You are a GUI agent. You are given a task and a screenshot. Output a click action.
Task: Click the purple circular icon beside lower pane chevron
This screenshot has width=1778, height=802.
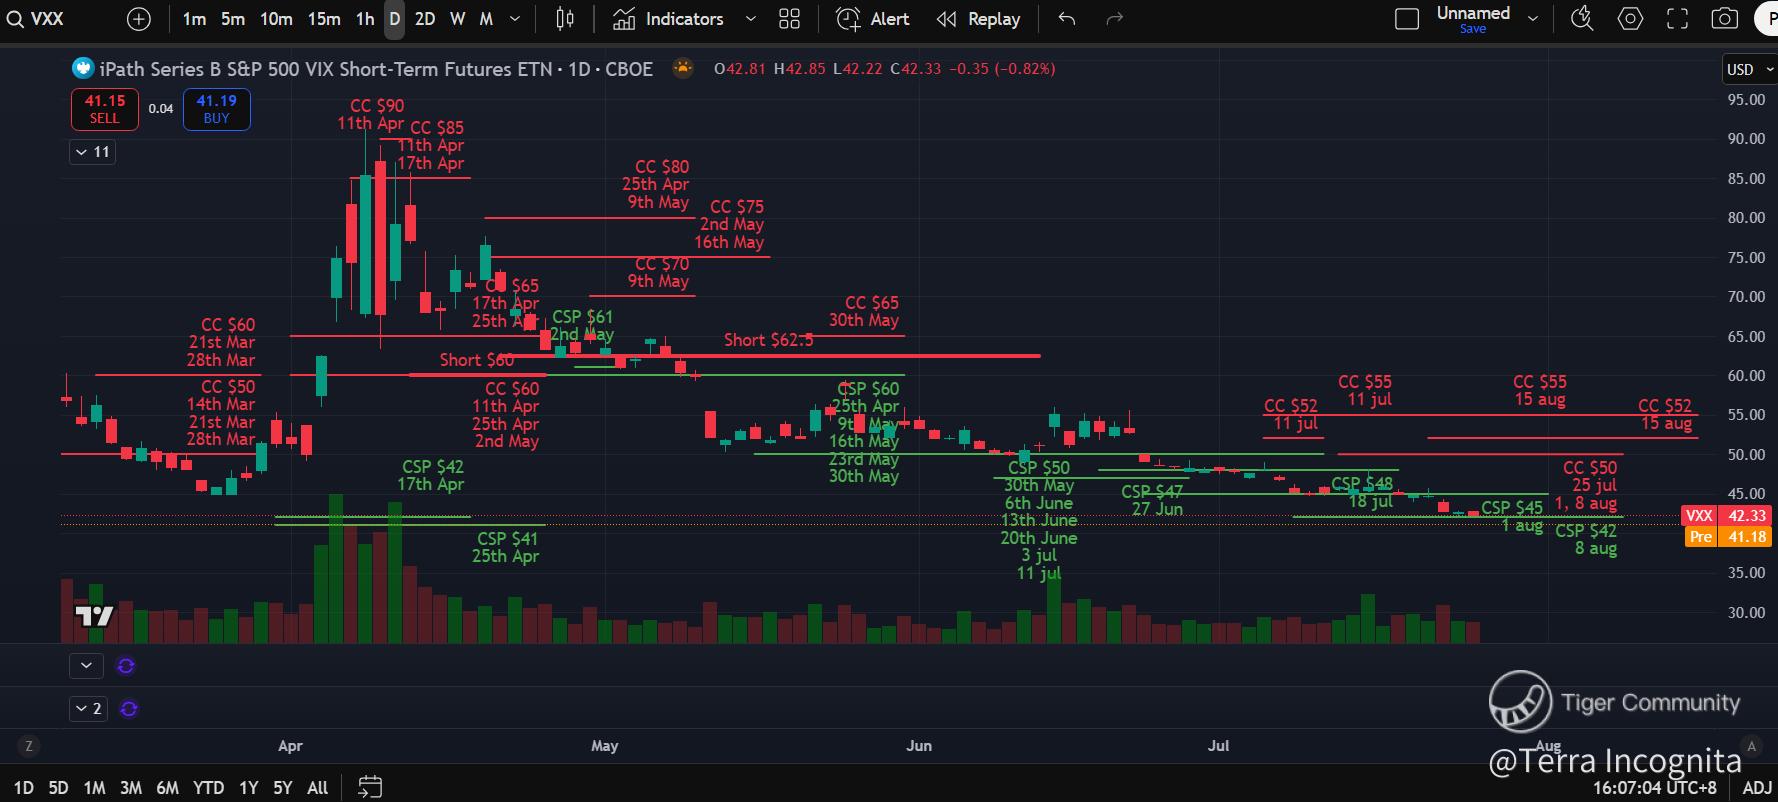click(126, 666)
